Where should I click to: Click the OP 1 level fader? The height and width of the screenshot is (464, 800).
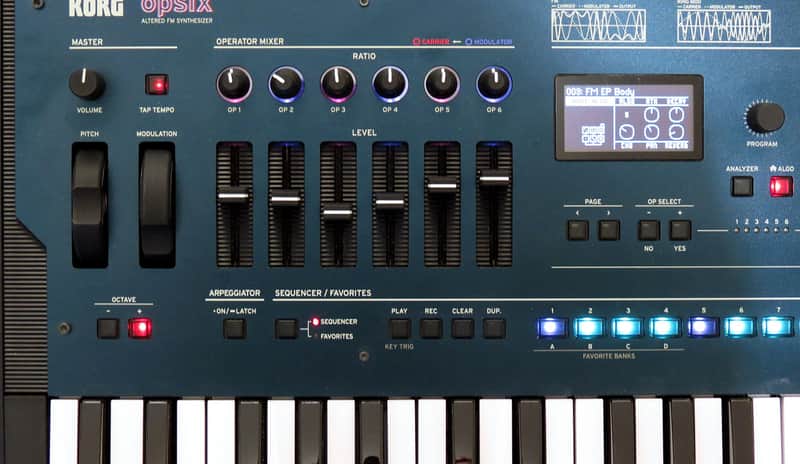(234, 196)
